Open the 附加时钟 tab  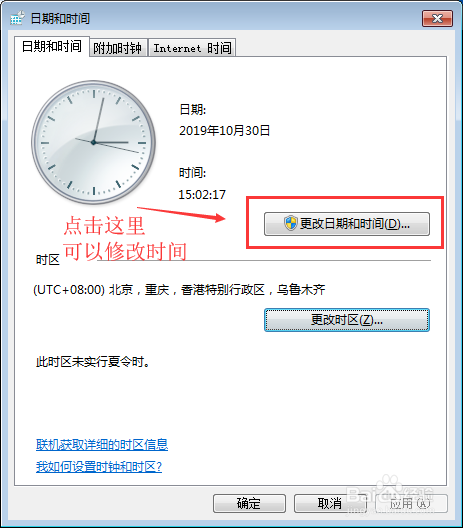point(118,48)
